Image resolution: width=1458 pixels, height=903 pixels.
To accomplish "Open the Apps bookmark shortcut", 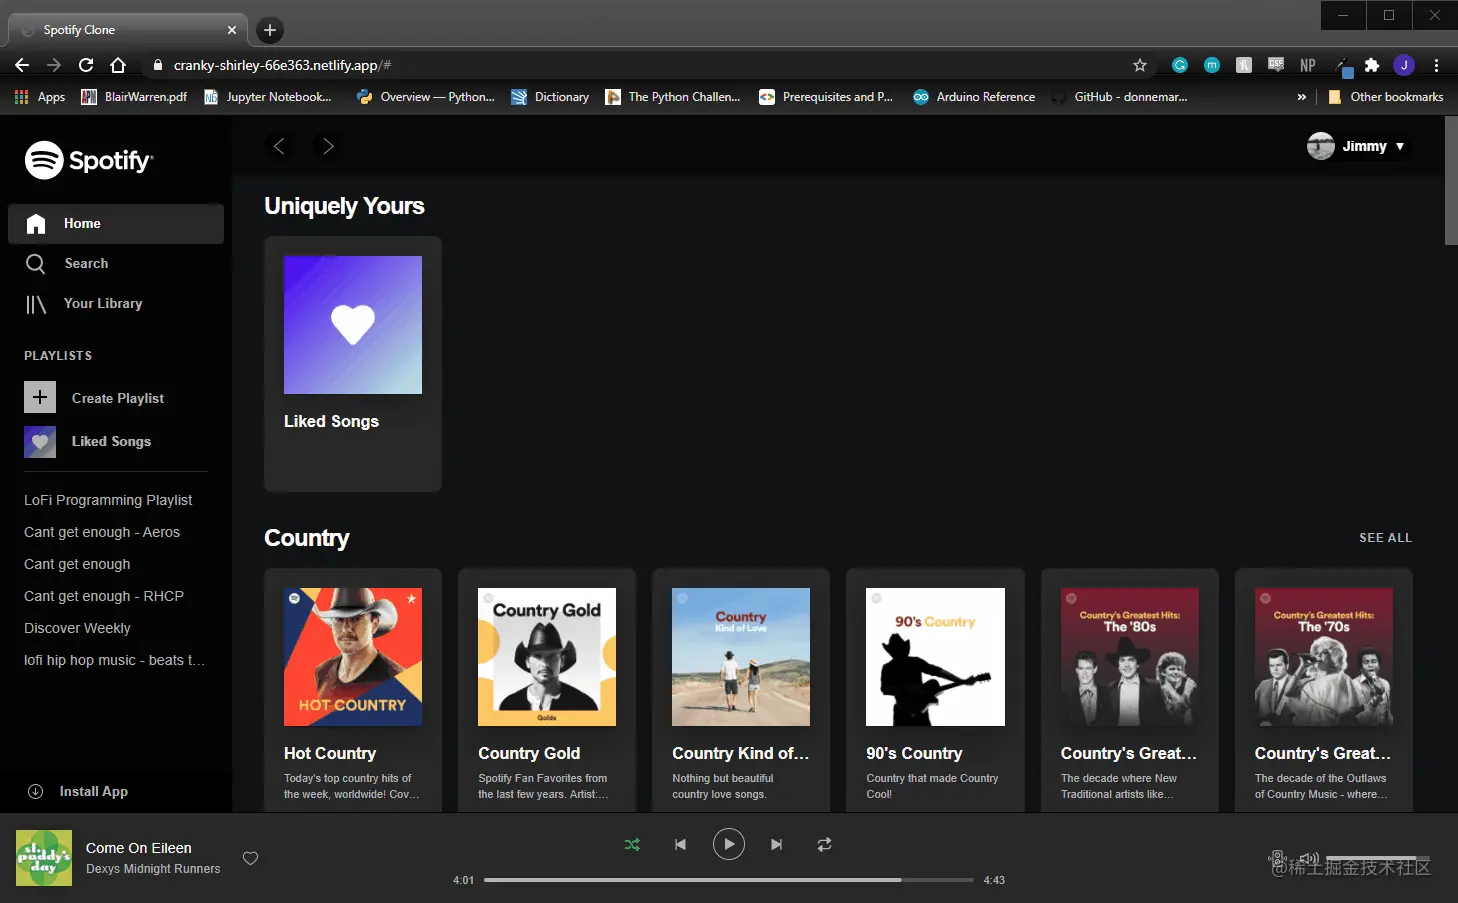I will coord(40,97).
